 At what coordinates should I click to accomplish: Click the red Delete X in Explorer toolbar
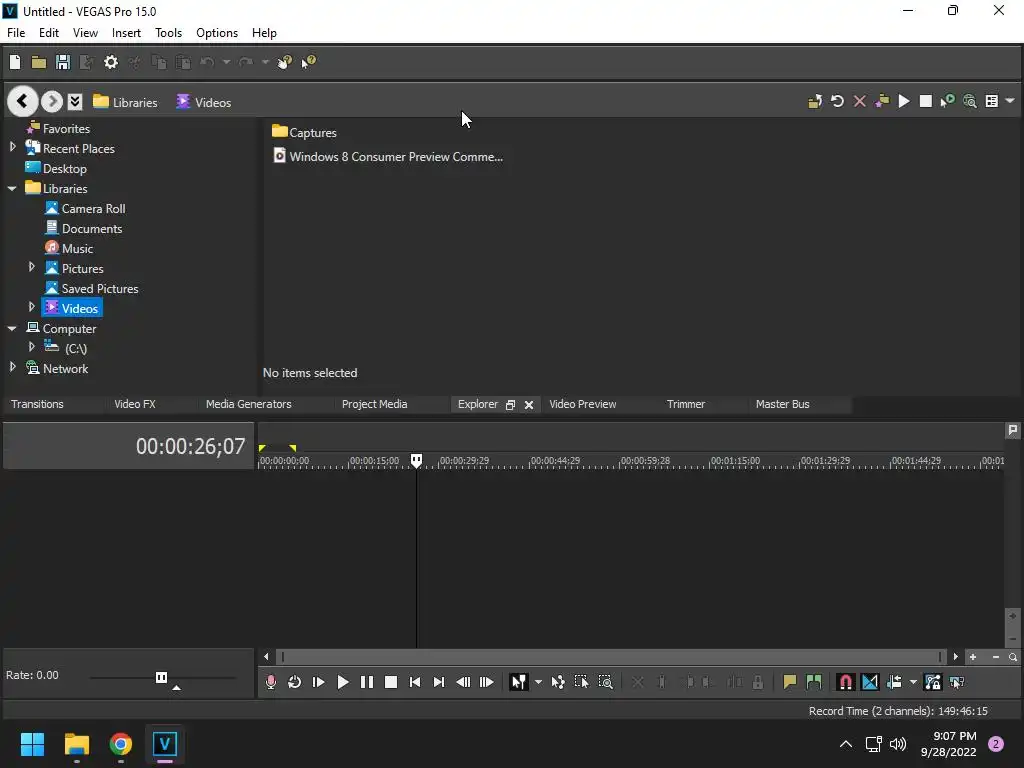tap(859, 101)
